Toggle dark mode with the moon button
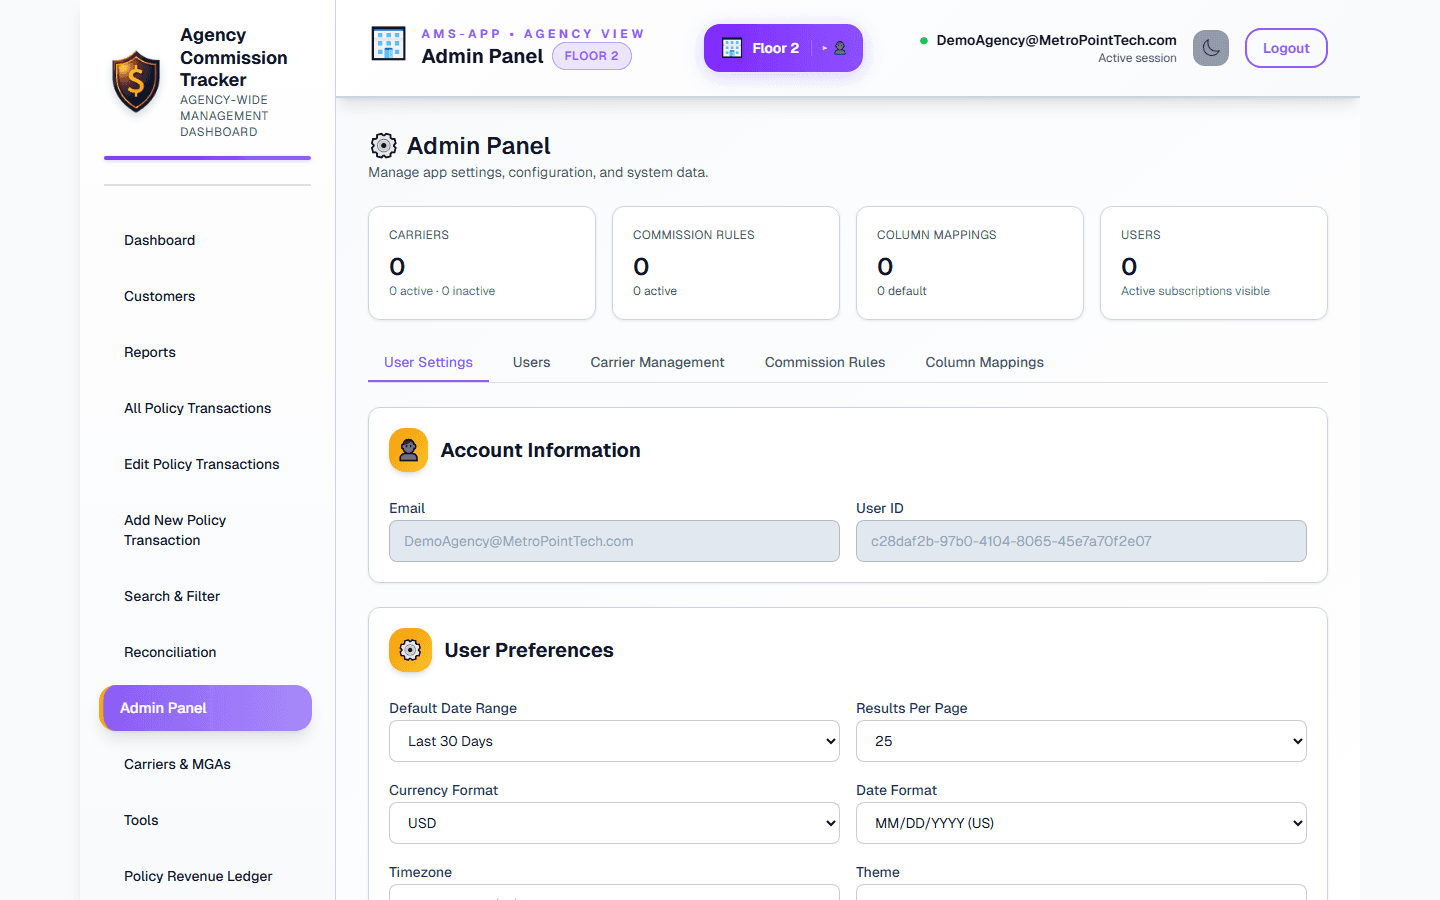 click(1211, 47)
